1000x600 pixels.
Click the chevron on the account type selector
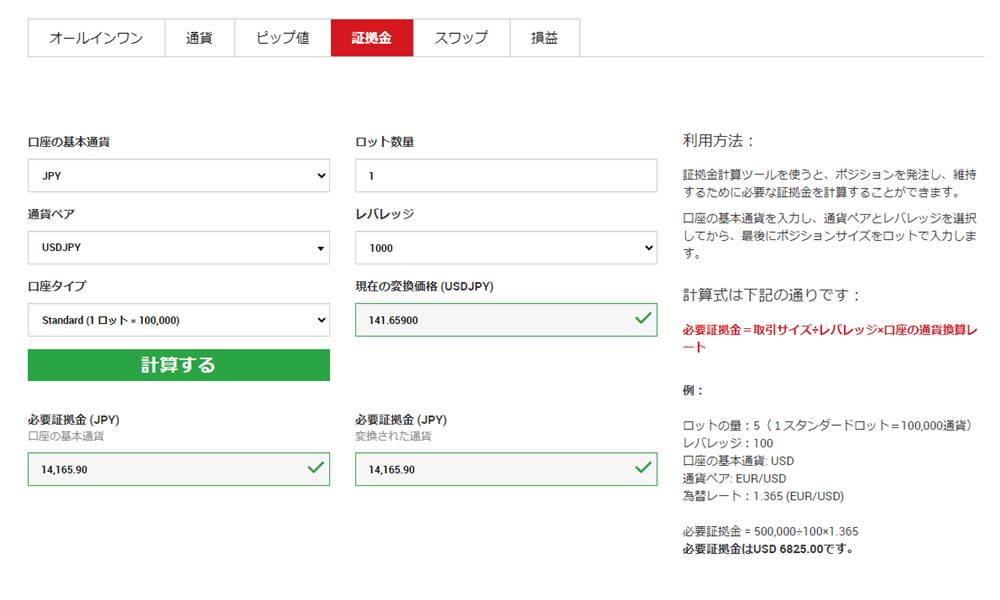(320, 320)
